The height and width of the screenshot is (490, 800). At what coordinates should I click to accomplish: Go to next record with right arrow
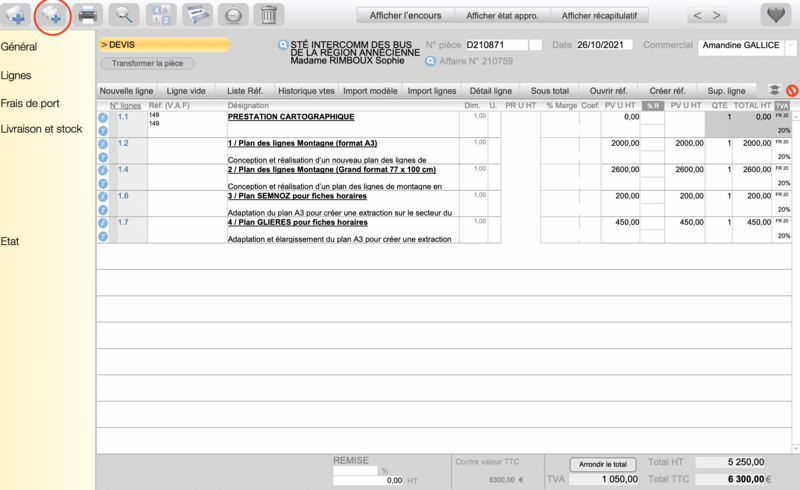pyautogui.click(x=716, y=15)
